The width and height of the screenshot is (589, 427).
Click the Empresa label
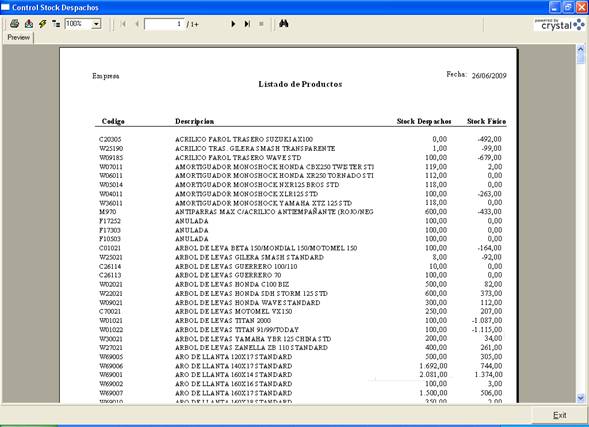point(106,76)
